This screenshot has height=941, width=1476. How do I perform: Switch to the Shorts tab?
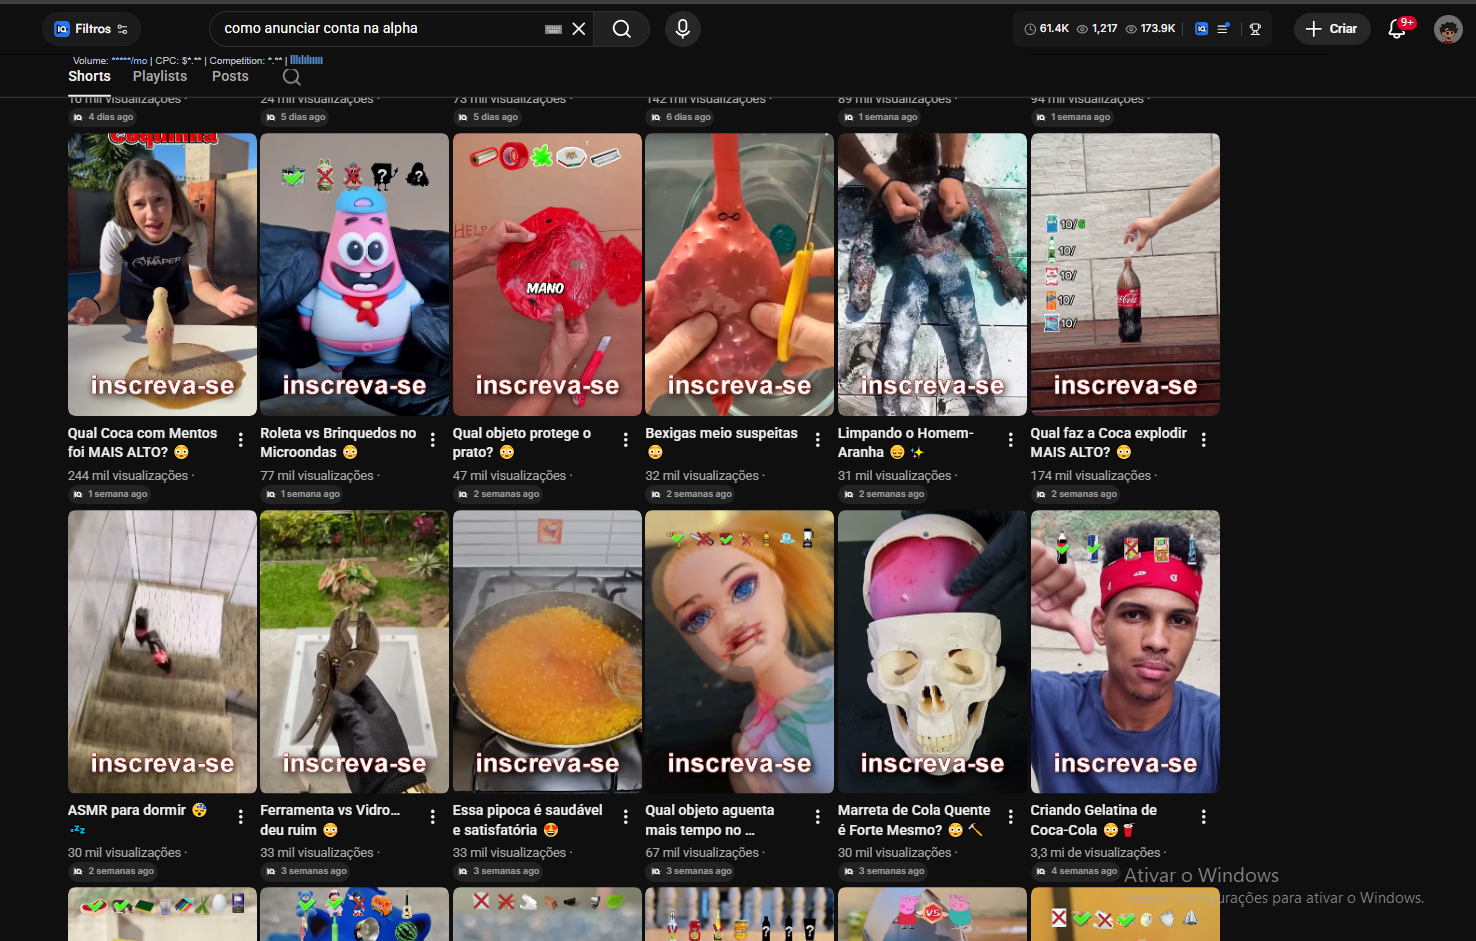pyautogui.click(x=89, y=76)
